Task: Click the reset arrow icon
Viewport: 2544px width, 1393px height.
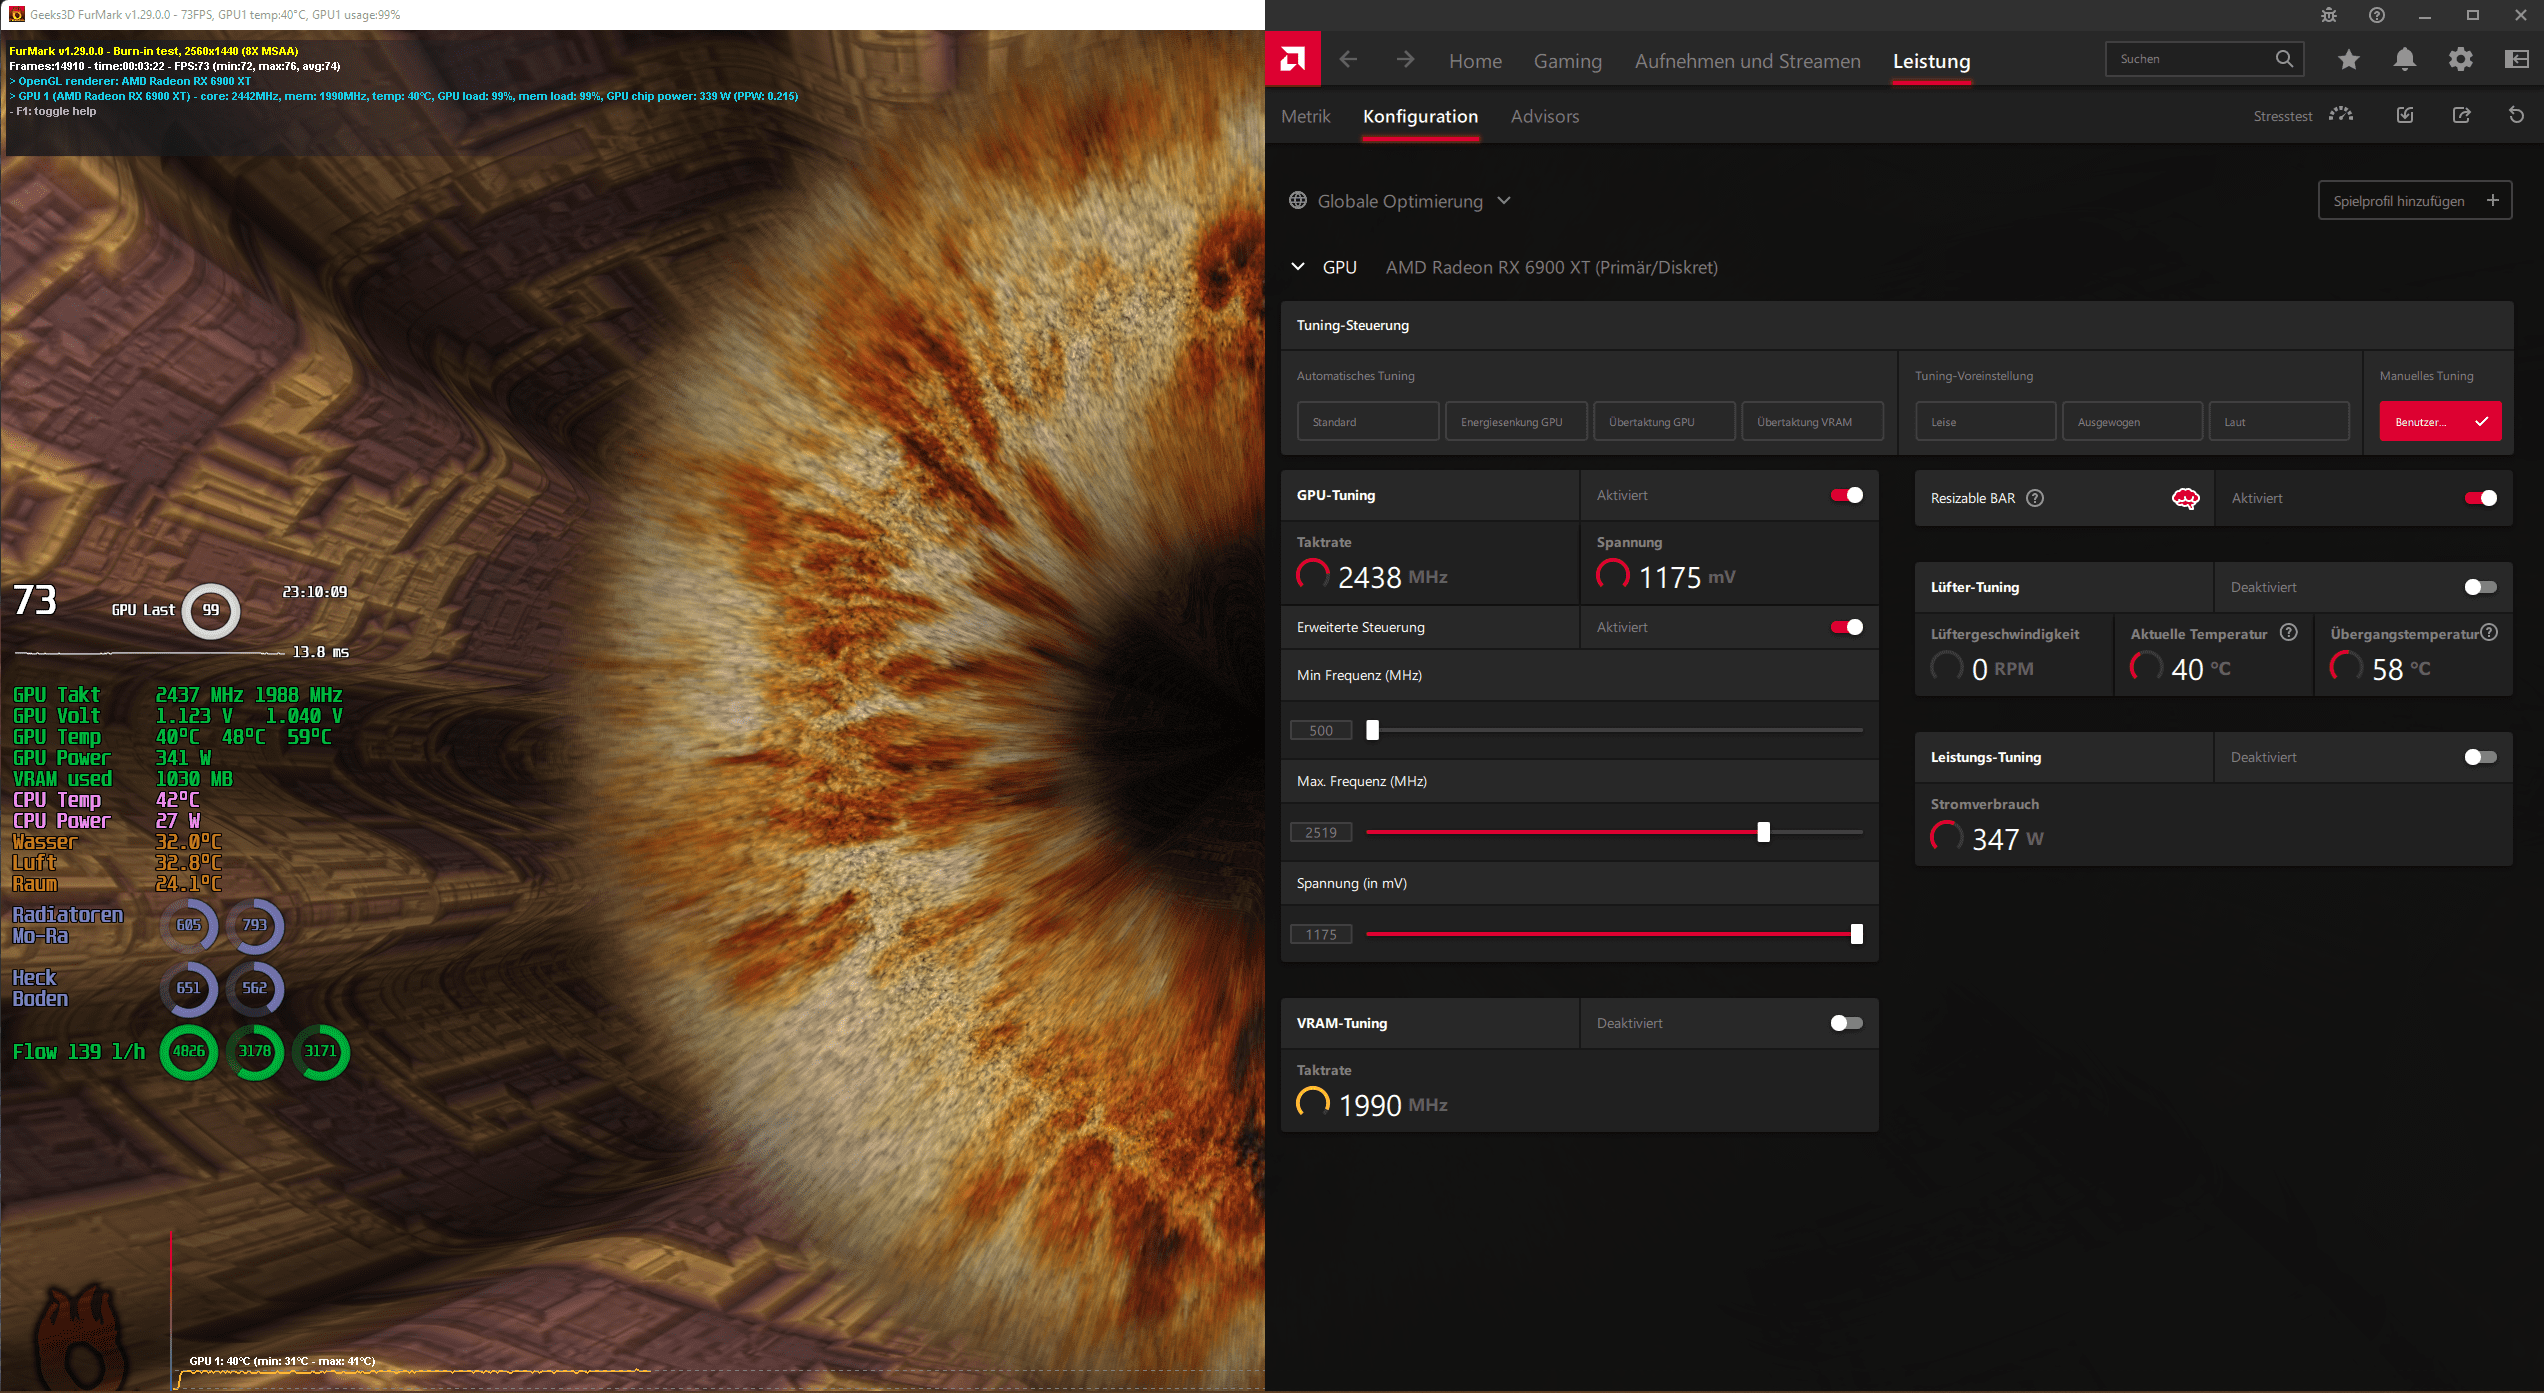Action: pyautogui.click(x=2517, y=115)
